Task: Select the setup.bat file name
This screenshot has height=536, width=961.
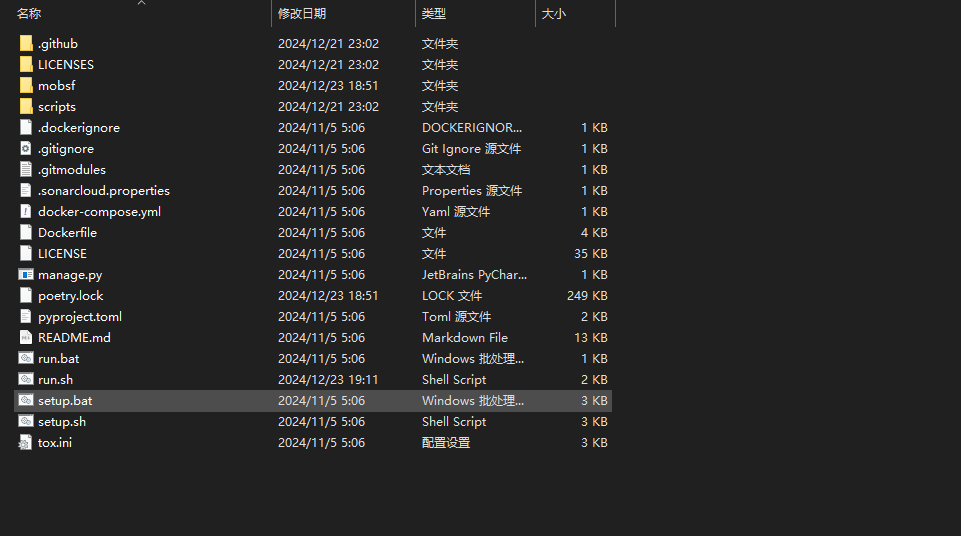Action: [x=65, y=400]
